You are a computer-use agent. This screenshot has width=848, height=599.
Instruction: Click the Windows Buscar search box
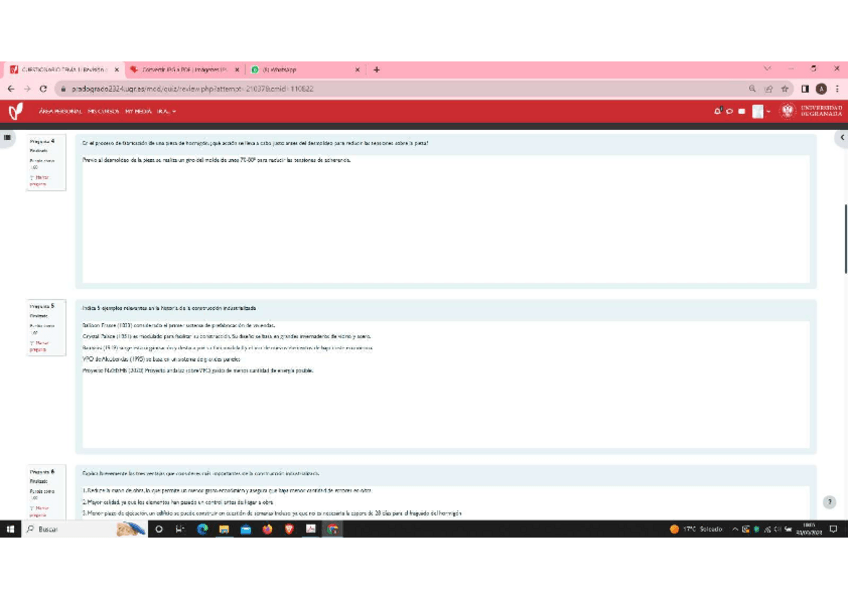[x=85, y=529]
